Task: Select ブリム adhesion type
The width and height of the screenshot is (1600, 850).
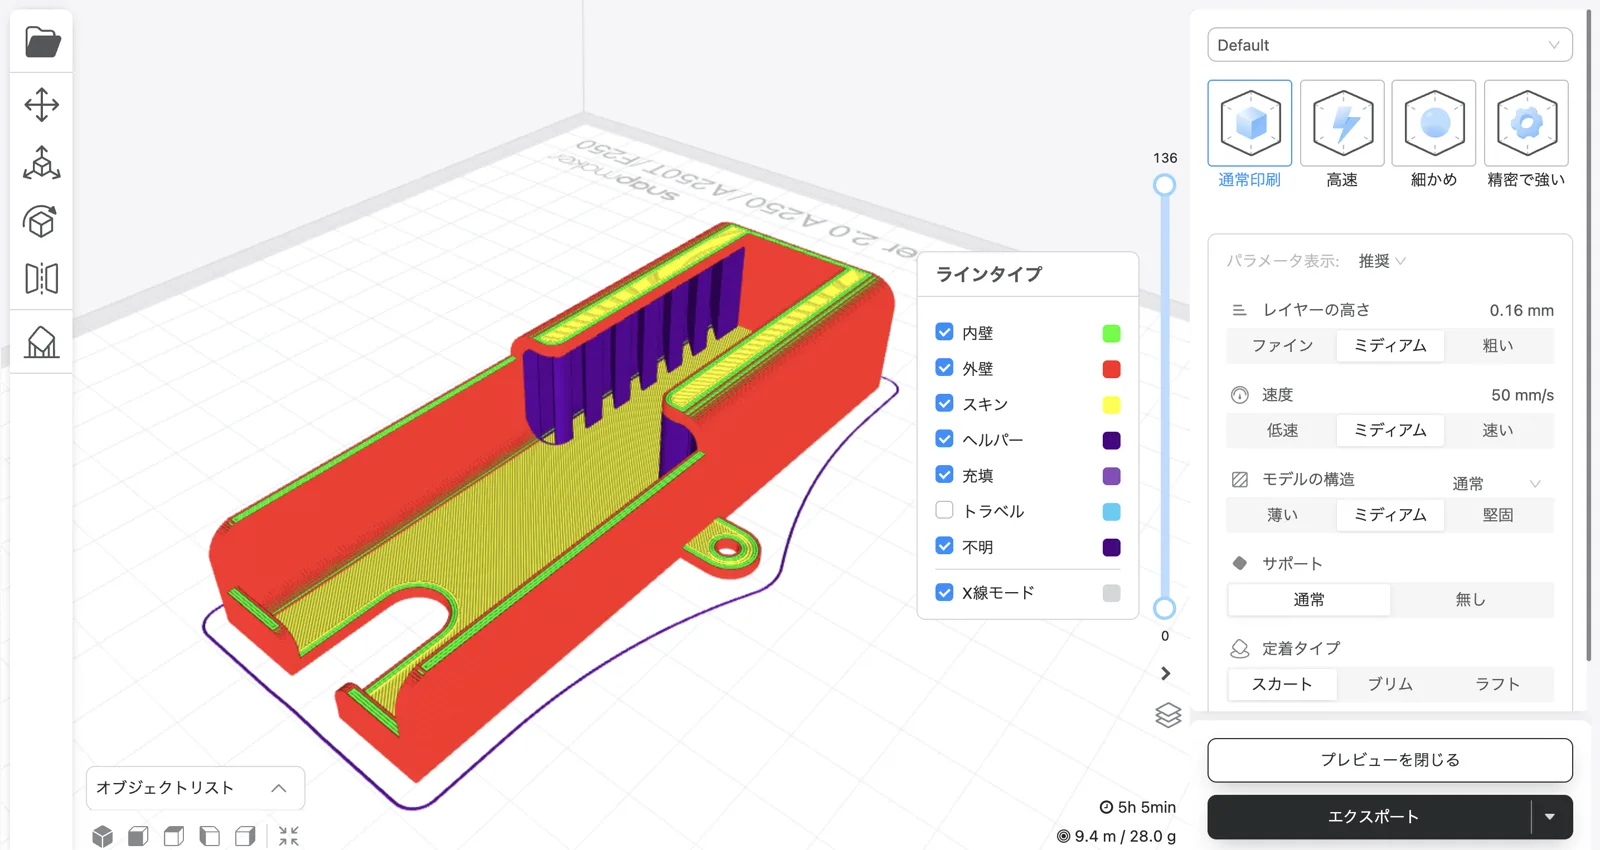Action: pyautogui.click(x=1390, y=684)
